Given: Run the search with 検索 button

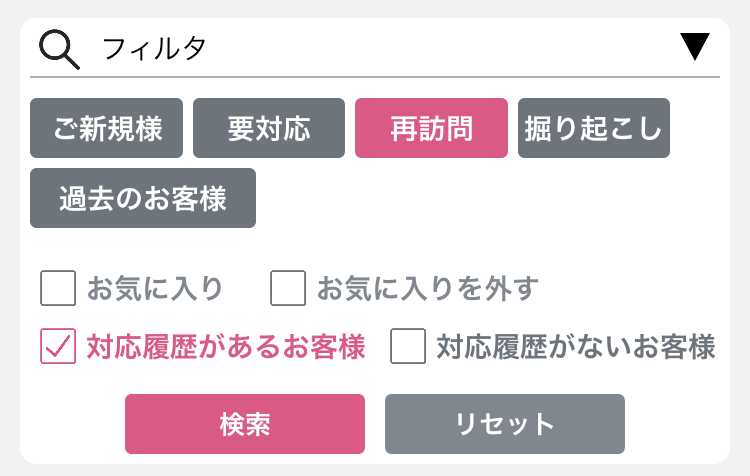Looking at the screenshot, I should tap(245, 424).
